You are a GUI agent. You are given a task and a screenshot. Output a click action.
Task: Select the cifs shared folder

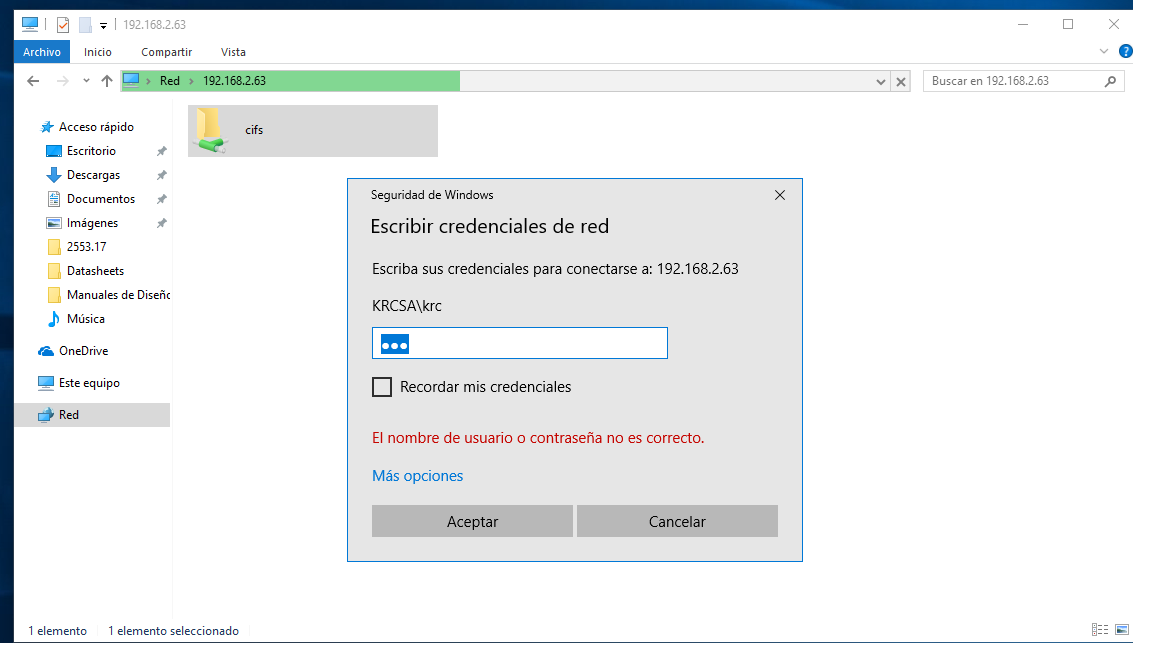313,131
